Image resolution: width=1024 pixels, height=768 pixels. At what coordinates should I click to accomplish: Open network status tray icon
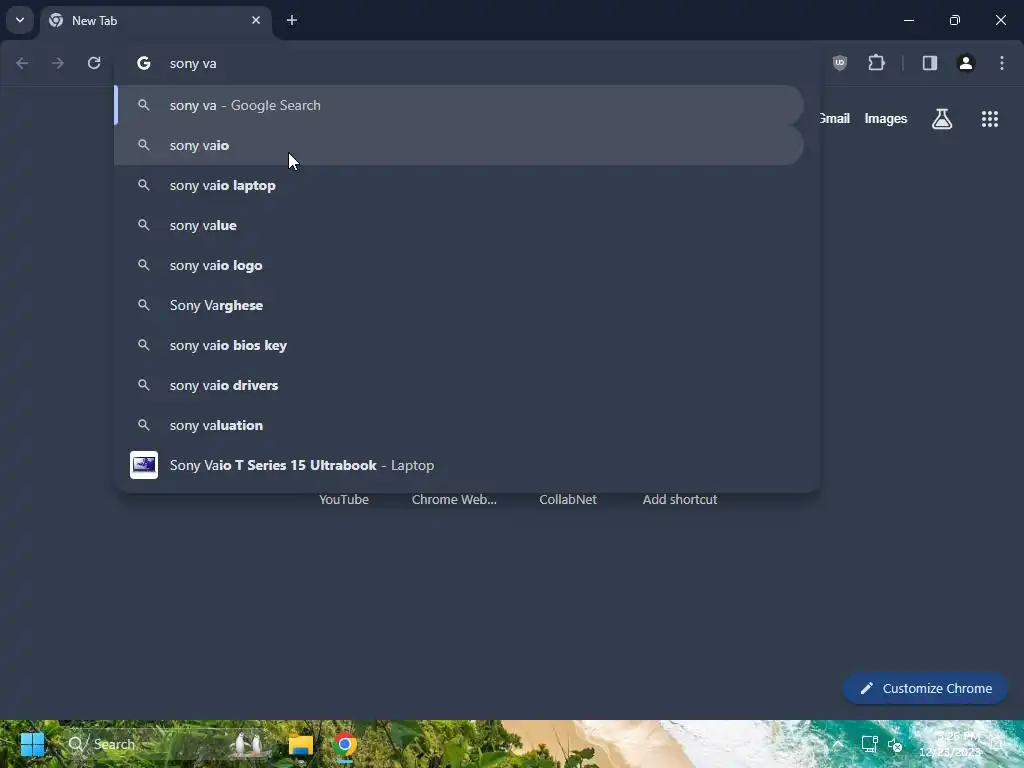(869, 744)
